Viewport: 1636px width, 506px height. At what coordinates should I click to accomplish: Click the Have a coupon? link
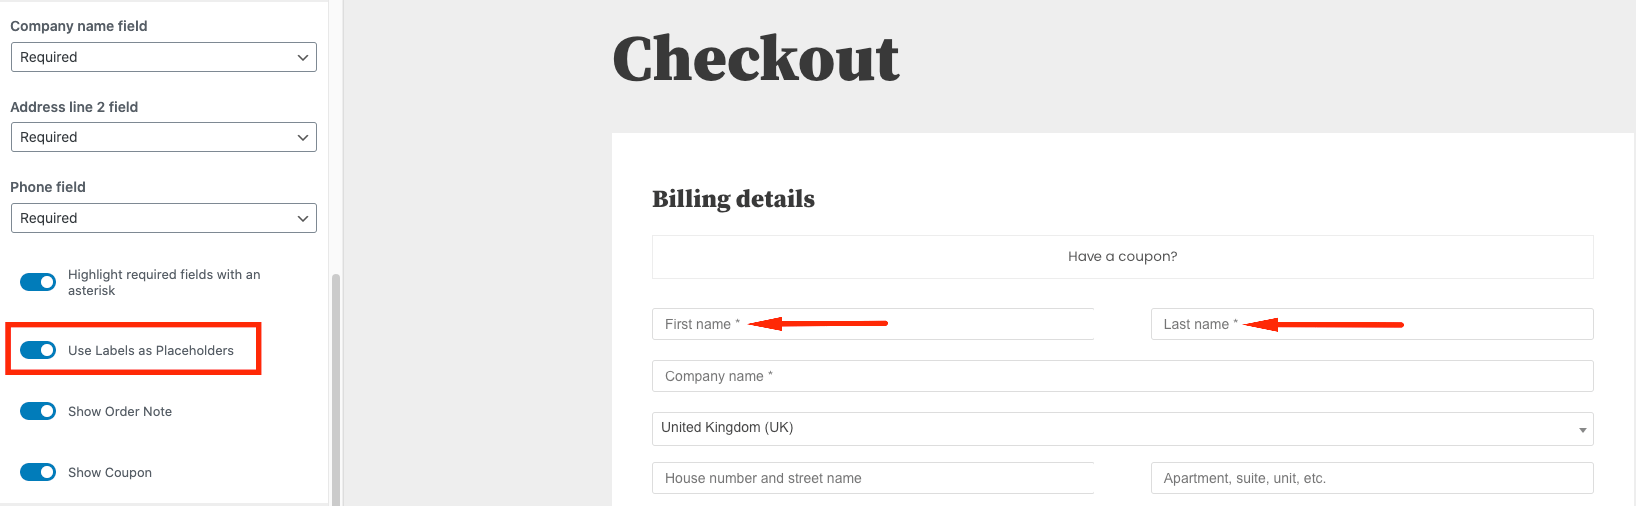click(1122, 257)
